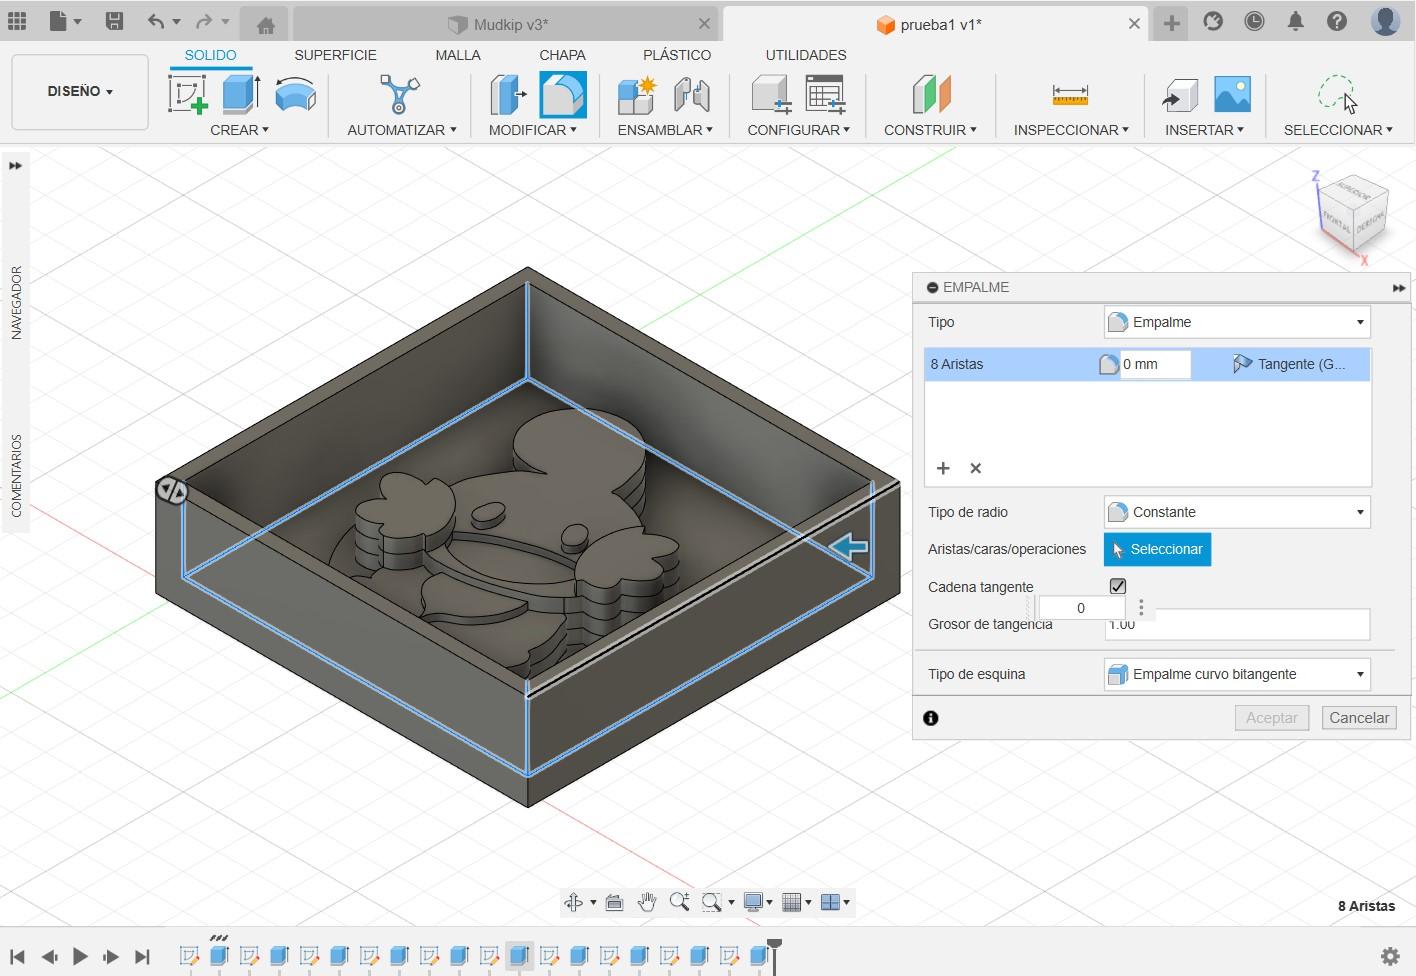Activate the Select tool icon

click(1337, 94)
